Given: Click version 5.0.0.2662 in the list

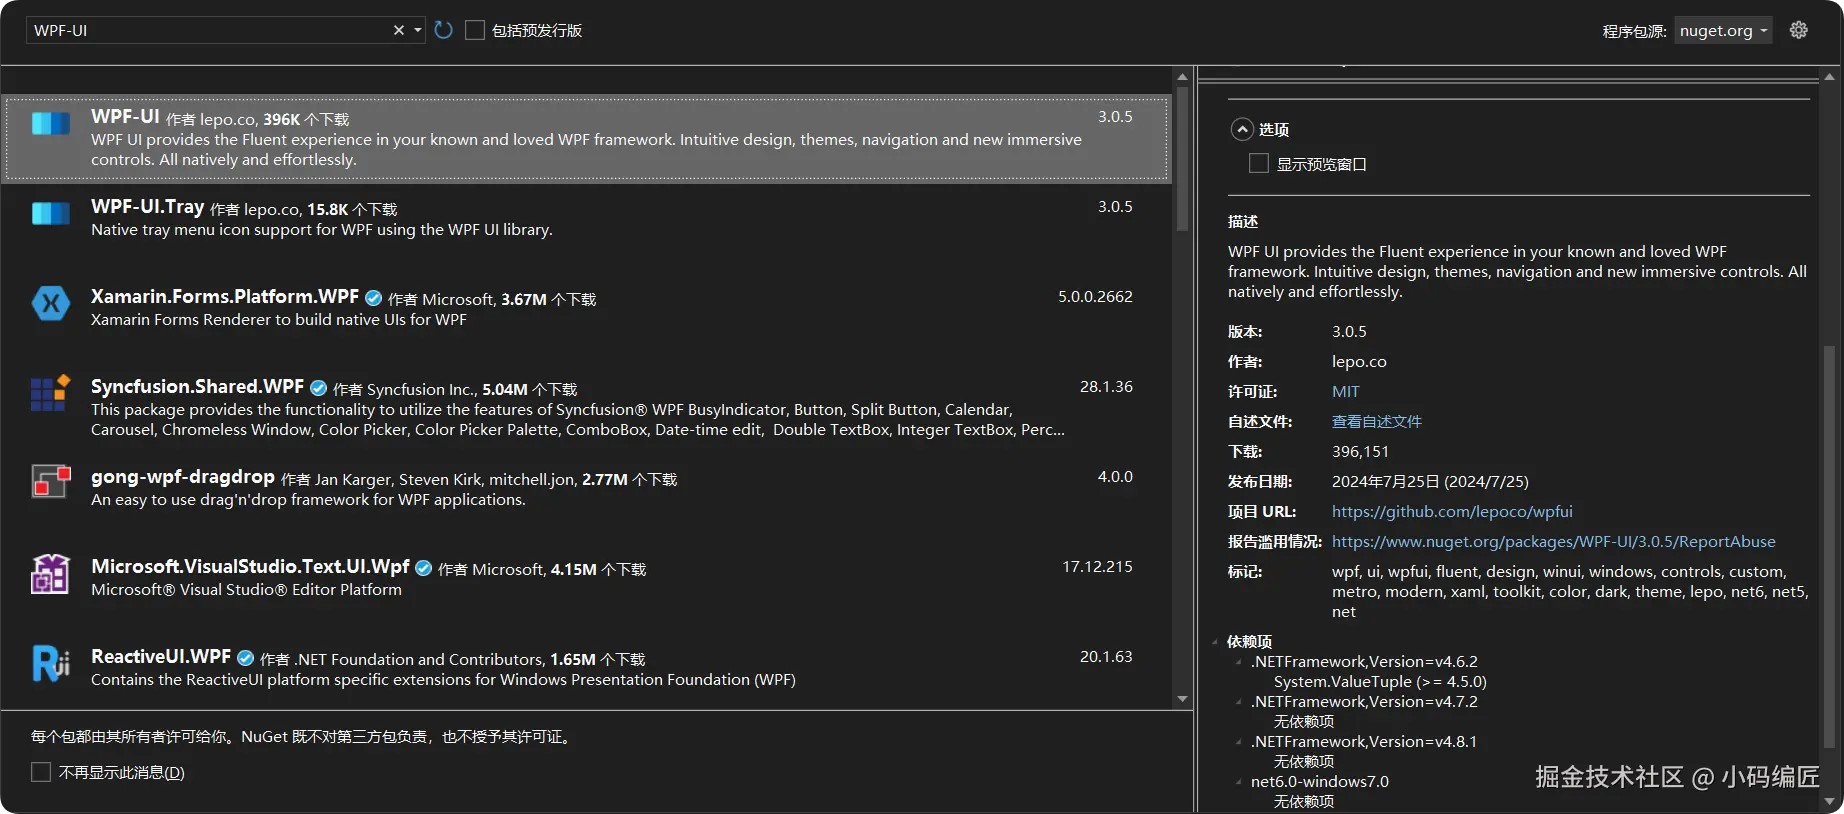Looking at the screenshot, I should pos(1095,297).
